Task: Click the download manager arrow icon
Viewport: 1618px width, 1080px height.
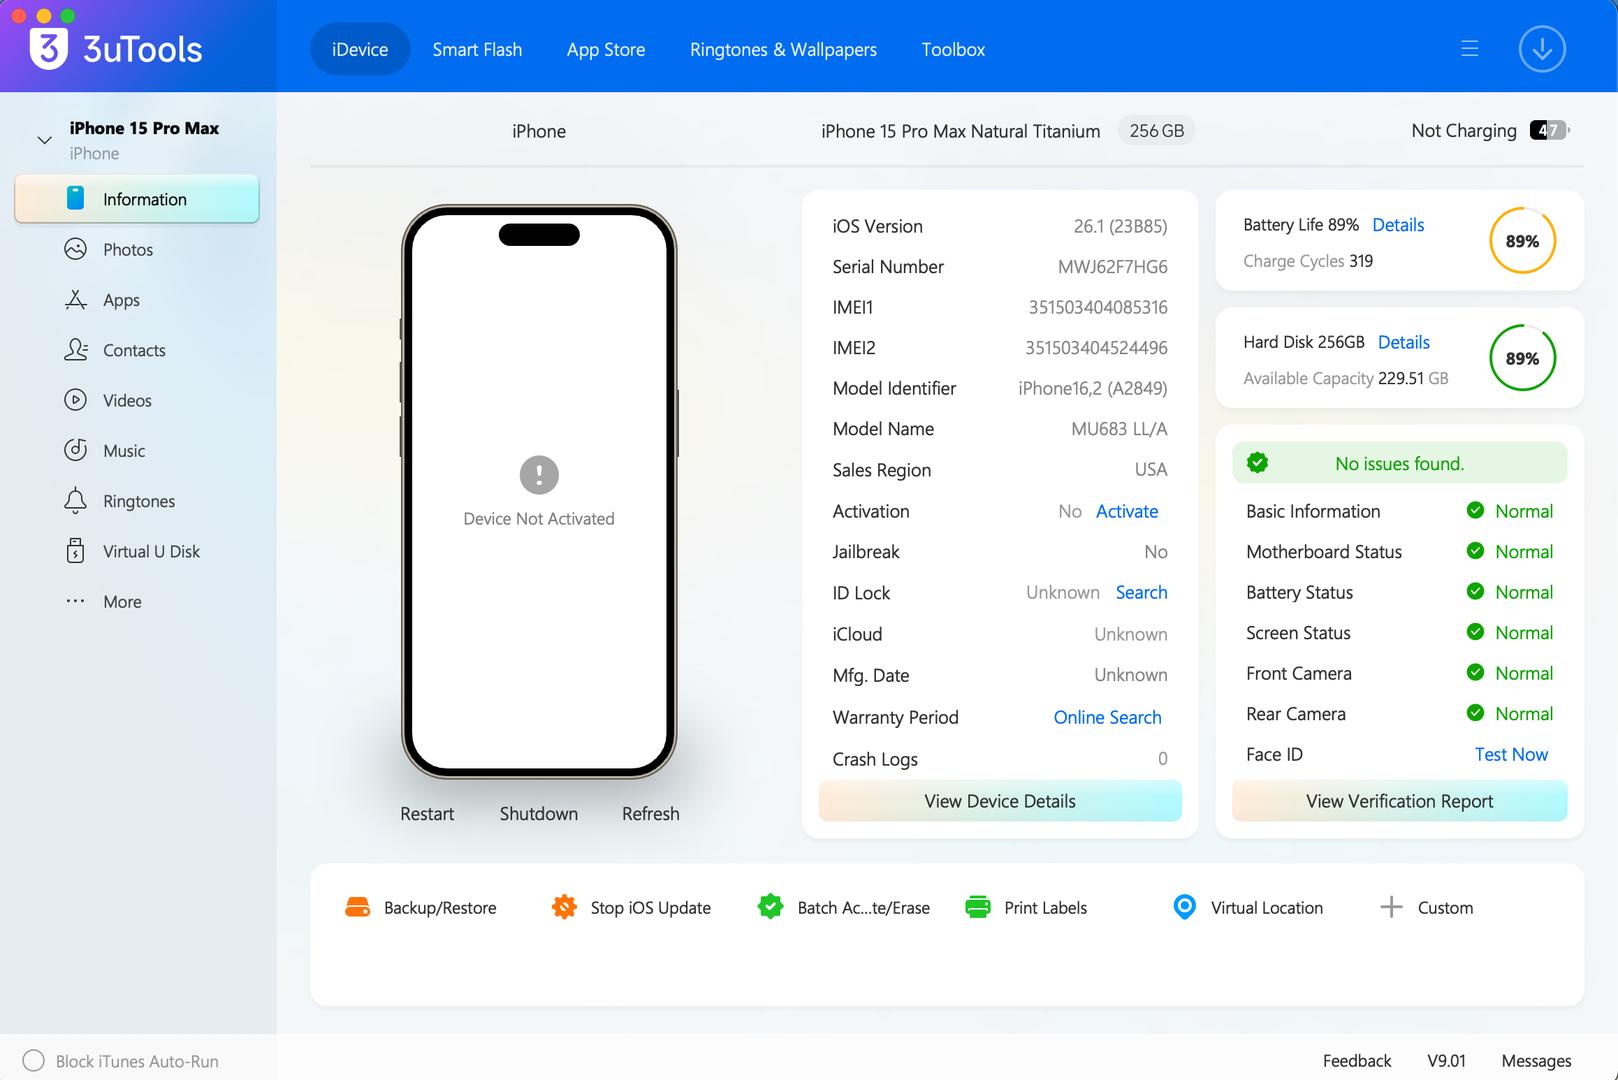Action: click(1541, 49)
